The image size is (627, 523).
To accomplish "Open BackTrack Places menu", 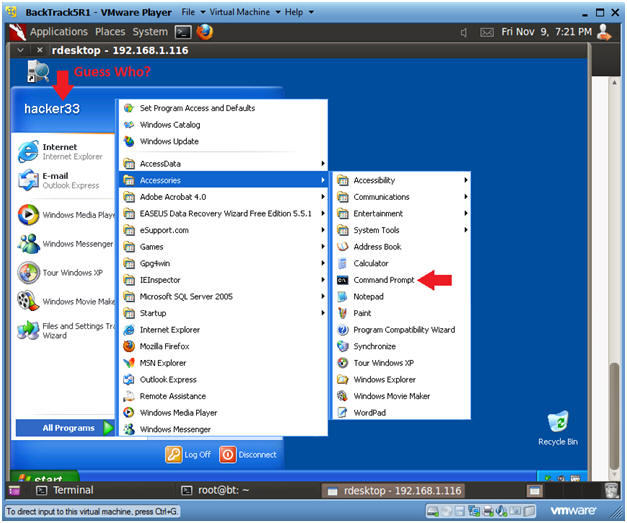I will click(x=110, y=32).
